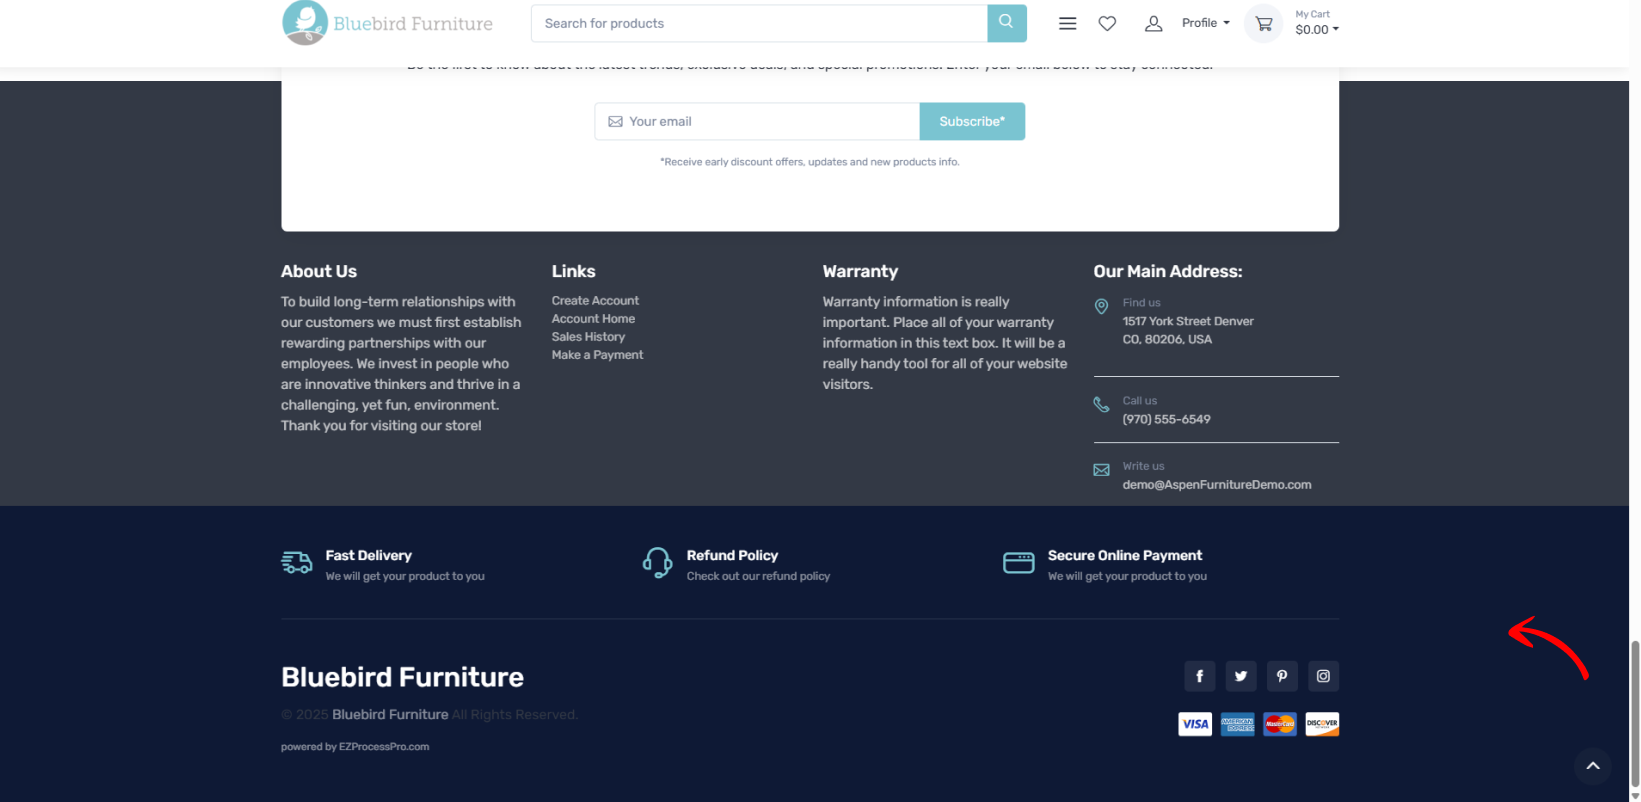Click the large Bluebird Furniture footer title

402,677
